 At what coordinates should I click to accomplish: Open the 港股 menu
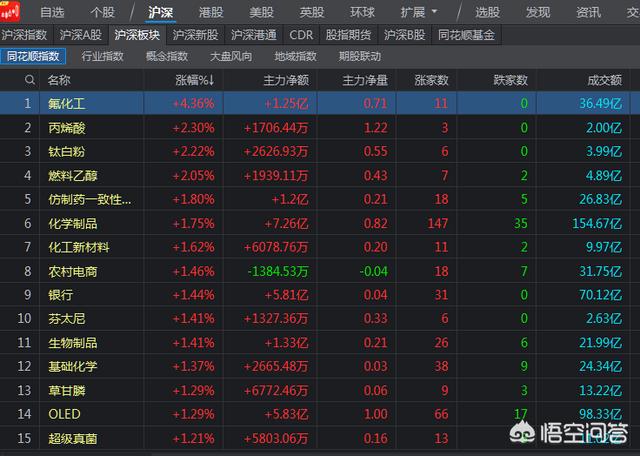[x=211, y=12]
